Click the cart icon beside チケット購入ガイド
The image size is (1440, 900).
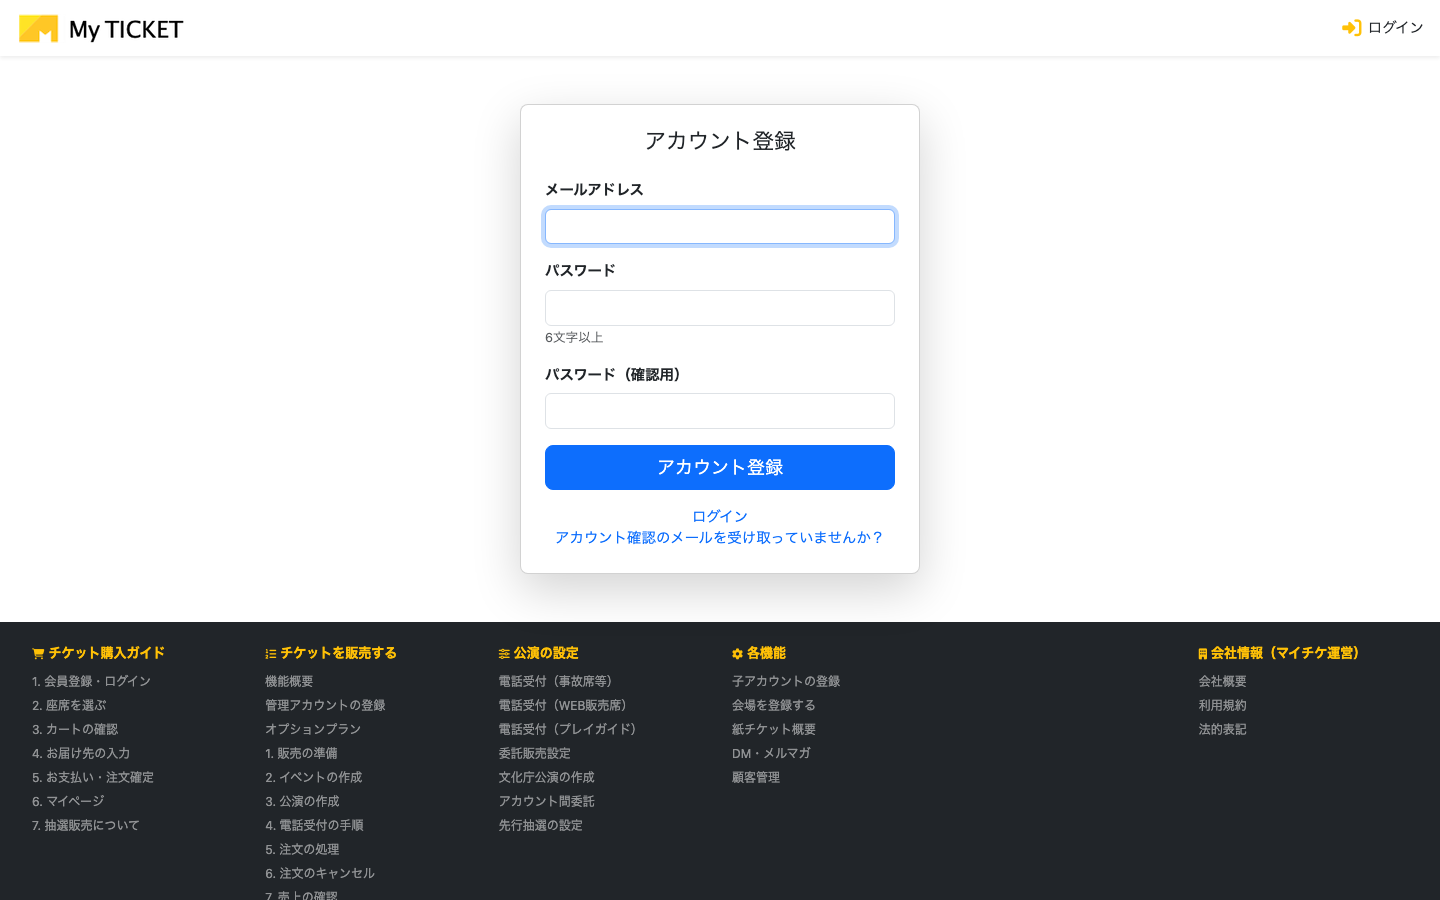point(38,653)
